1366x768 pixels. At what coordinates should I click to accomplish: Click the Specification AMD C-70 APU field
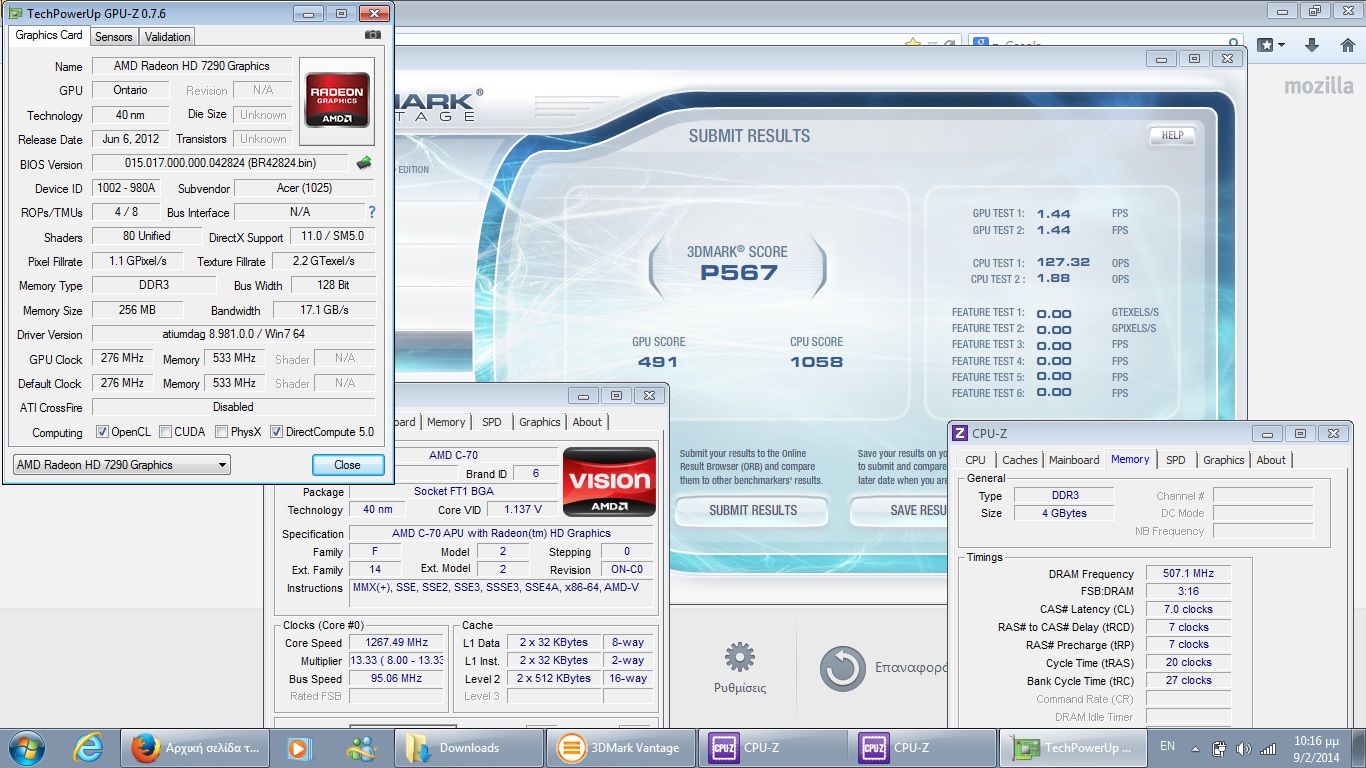[x=501, y=533]
